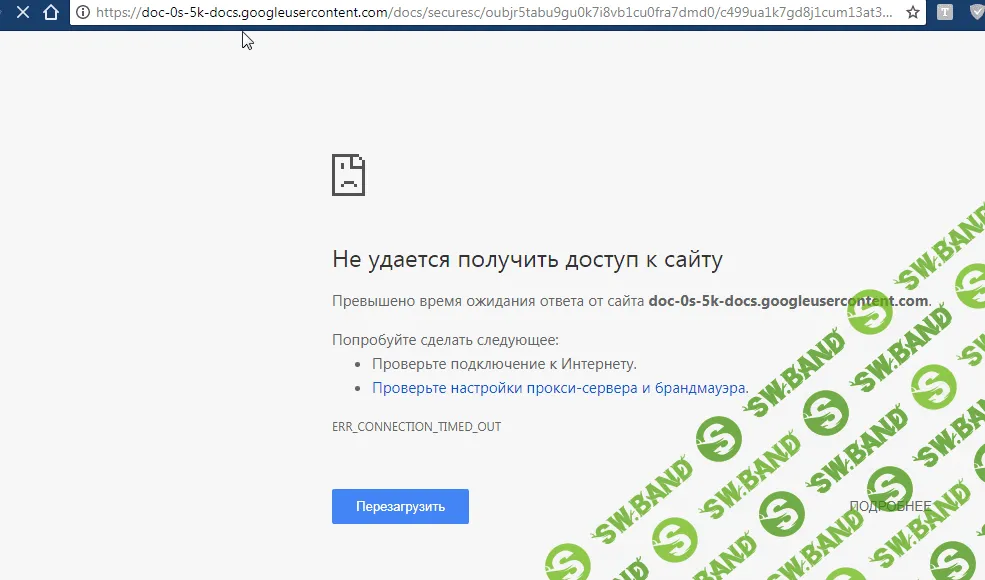This screenshot has height=580, width=985.
Task: Click the heading "Не удается получить доступ к сайту"
Action: 527,259
